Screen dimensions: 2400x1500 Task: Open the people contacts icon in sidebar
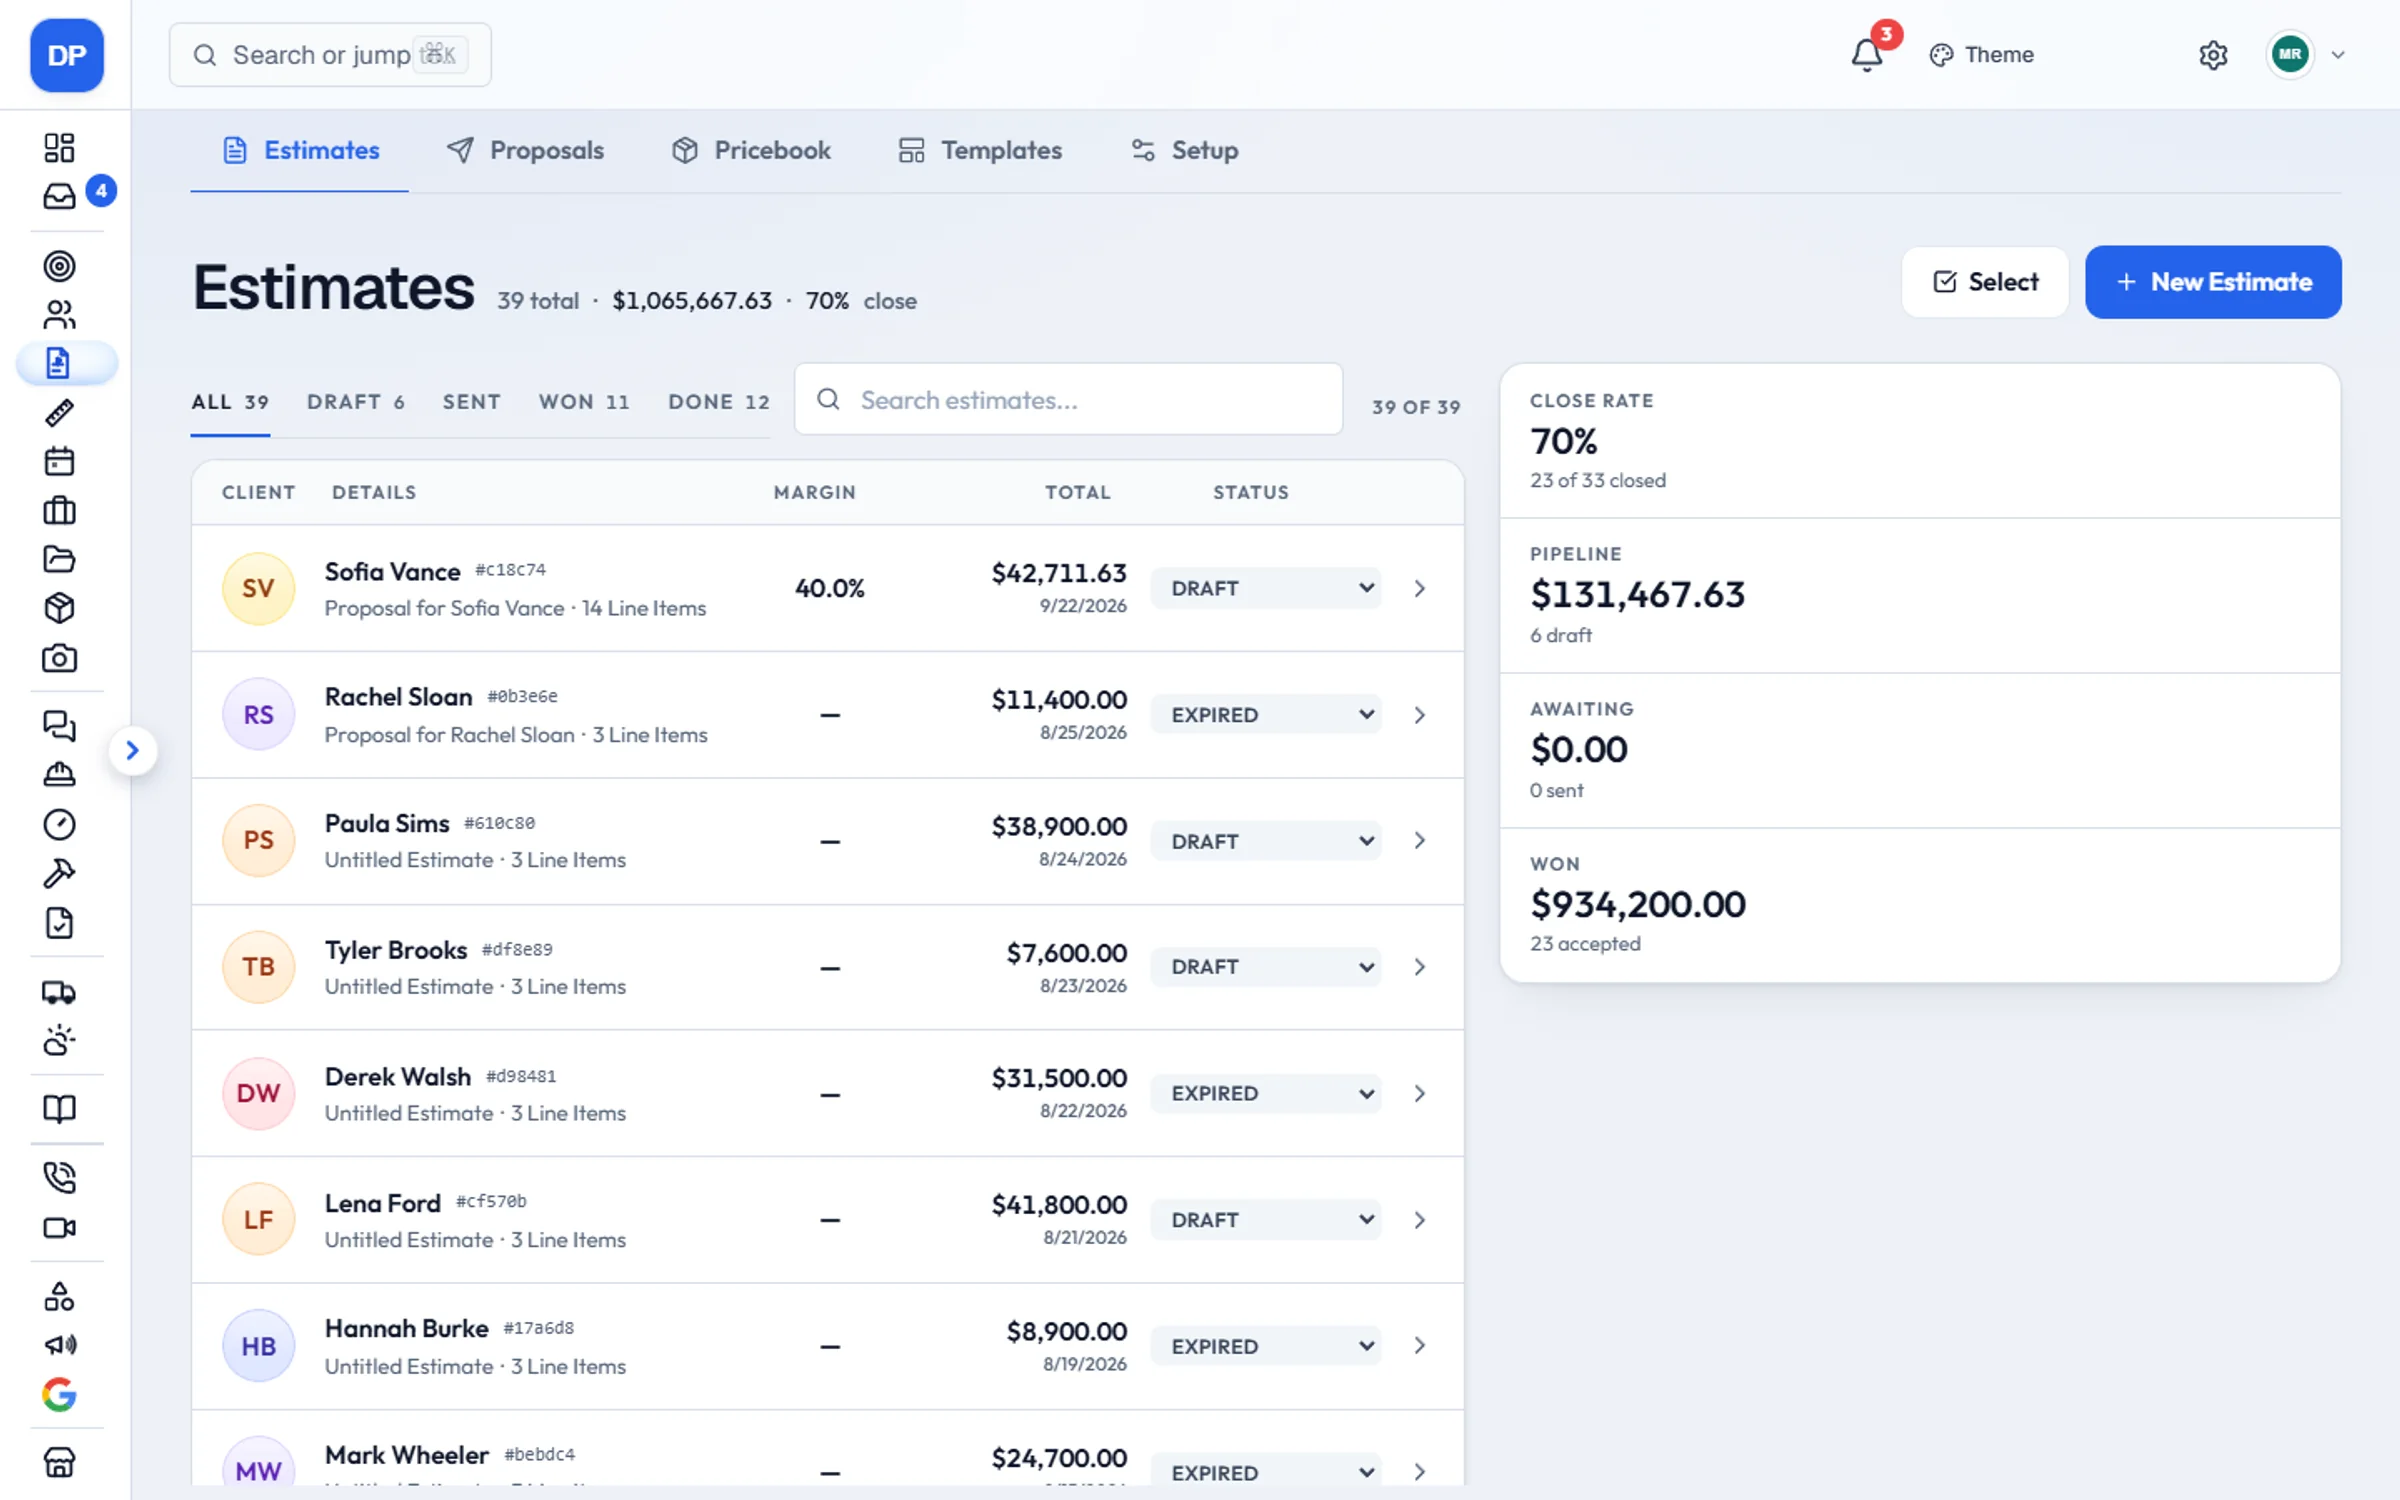59,315
